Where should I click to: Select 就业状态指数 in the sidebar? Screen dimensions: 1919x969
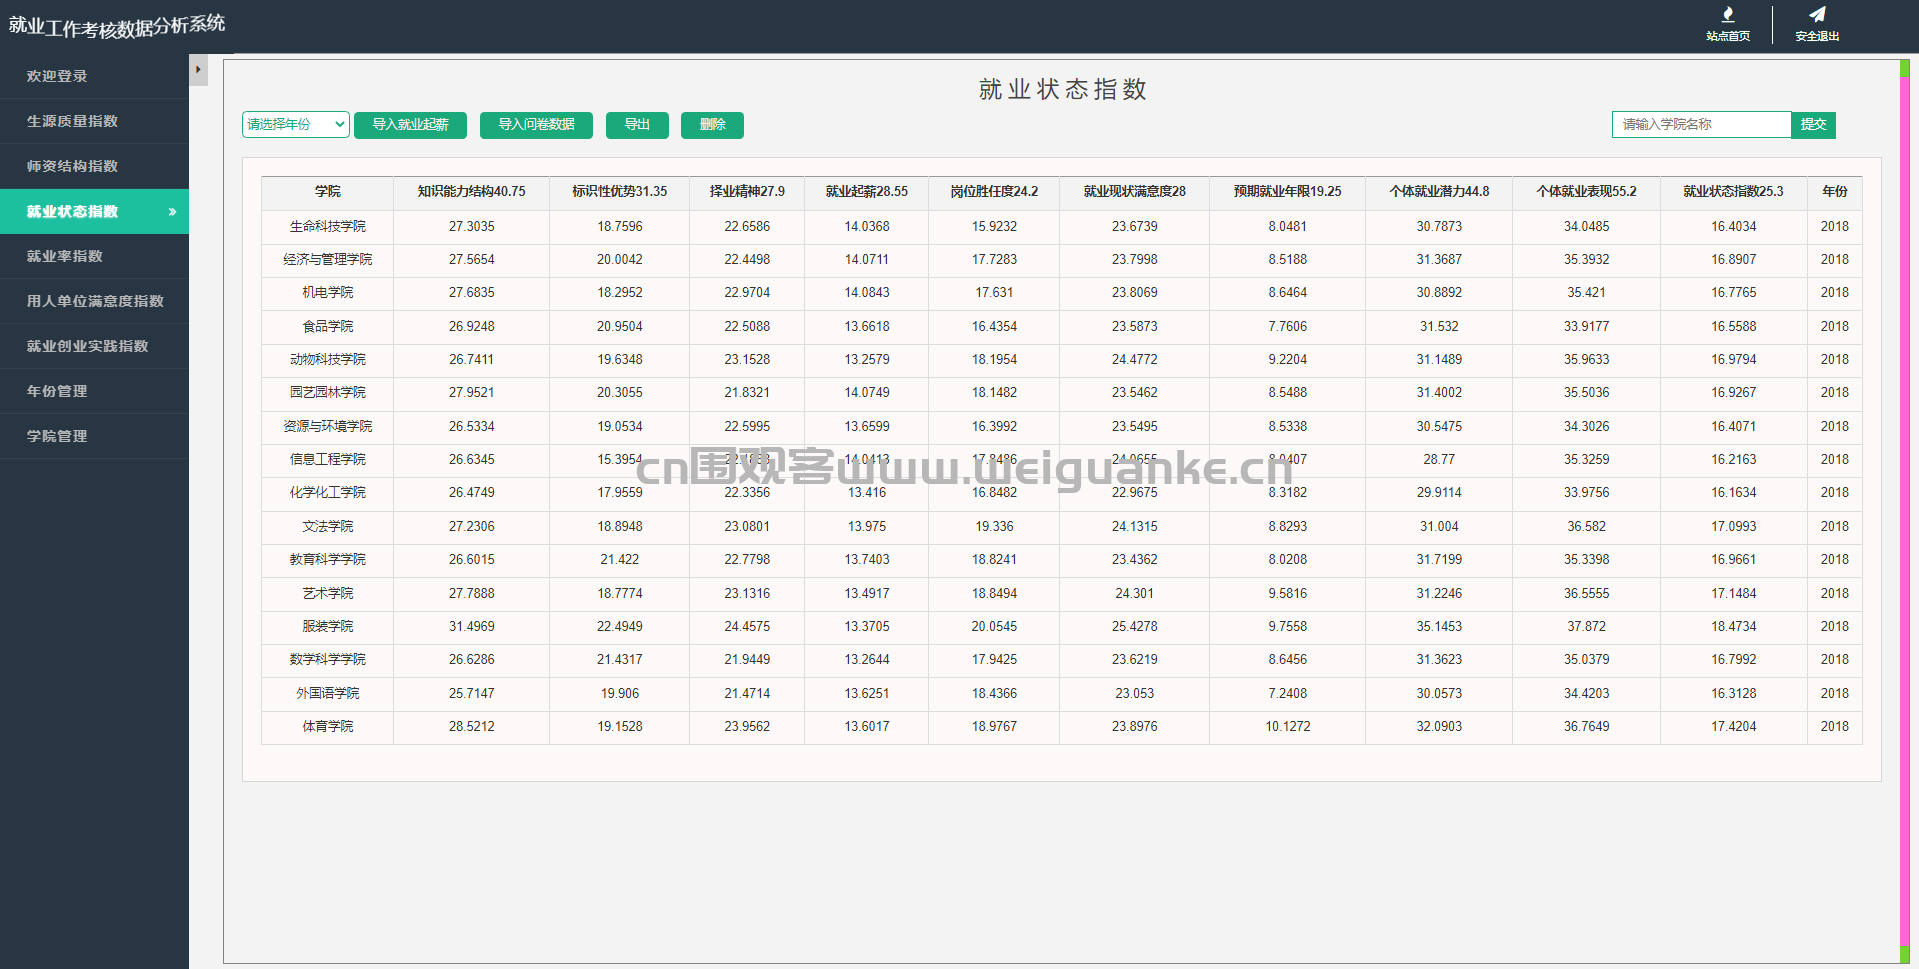pyautogui.click(x=94, y=211)
